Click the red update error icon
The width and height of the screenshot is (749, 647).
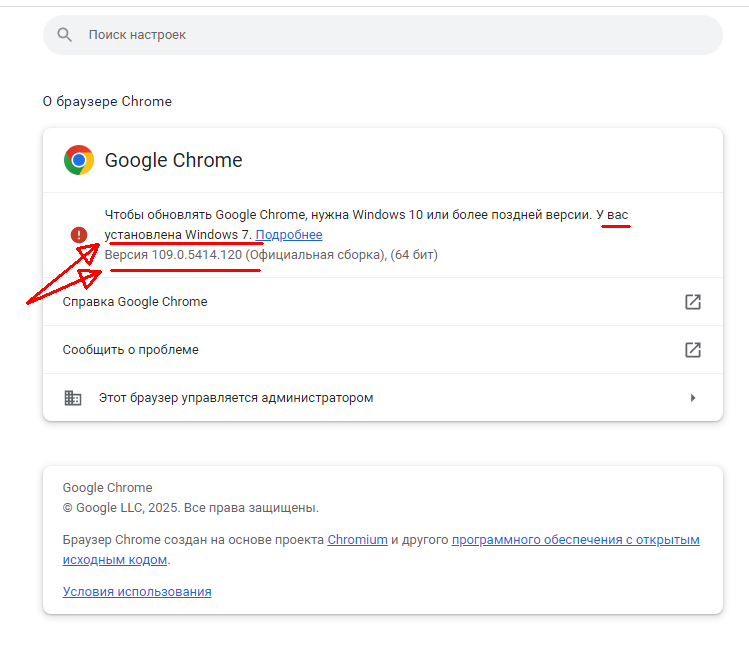click(79, 235)
